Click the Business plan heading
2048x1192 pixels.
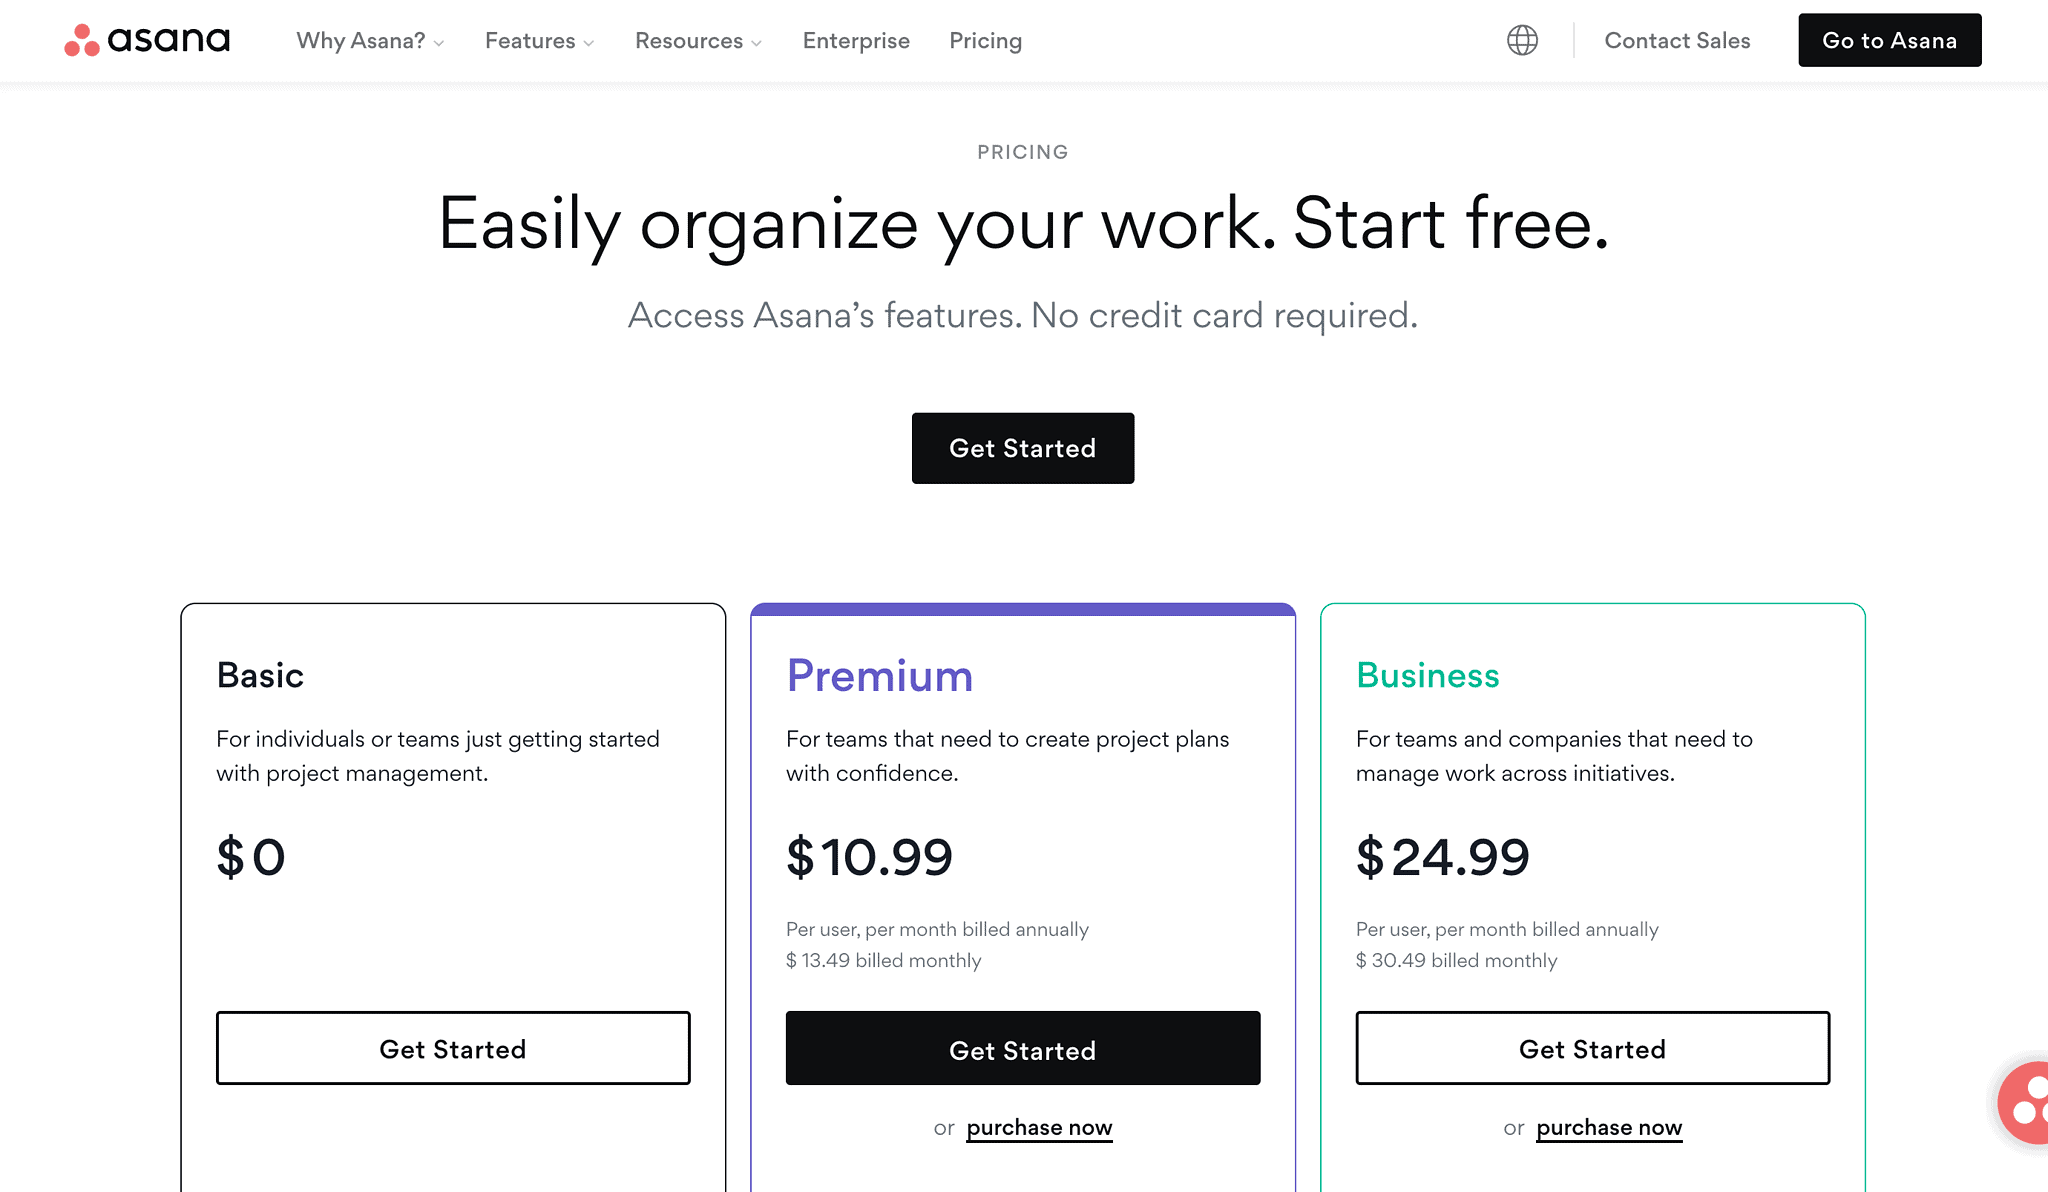(1427, 676)
